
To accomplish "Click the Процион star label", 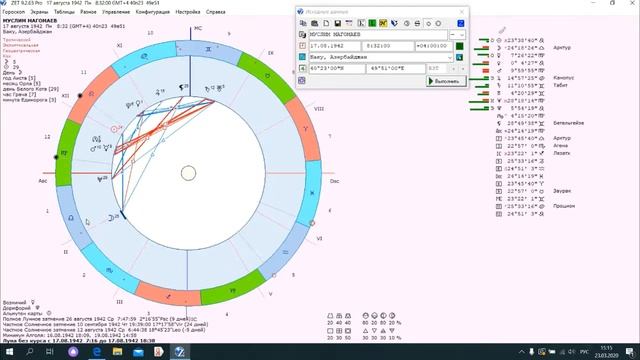I will 564,206.
